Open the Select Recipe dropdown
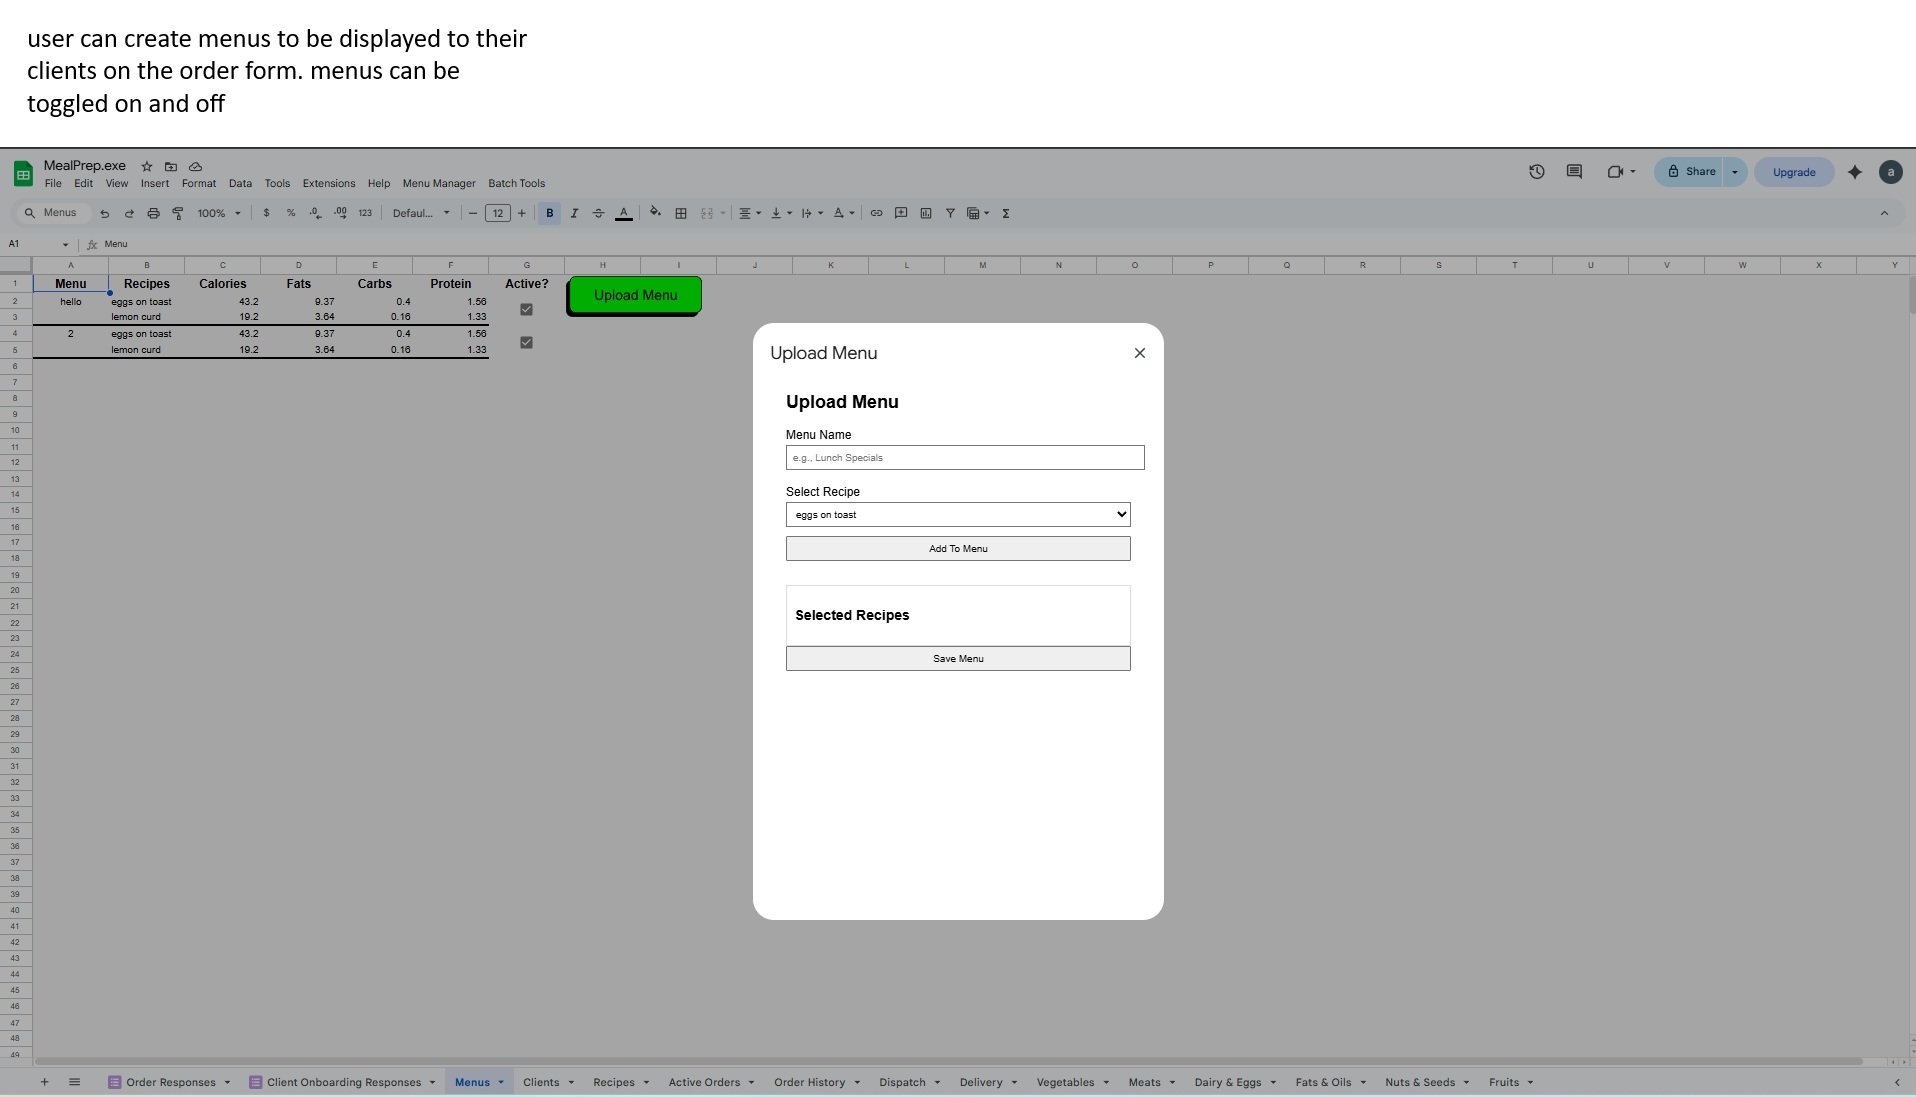This screenshot has width=1916, height=1097. click(957, 515)
